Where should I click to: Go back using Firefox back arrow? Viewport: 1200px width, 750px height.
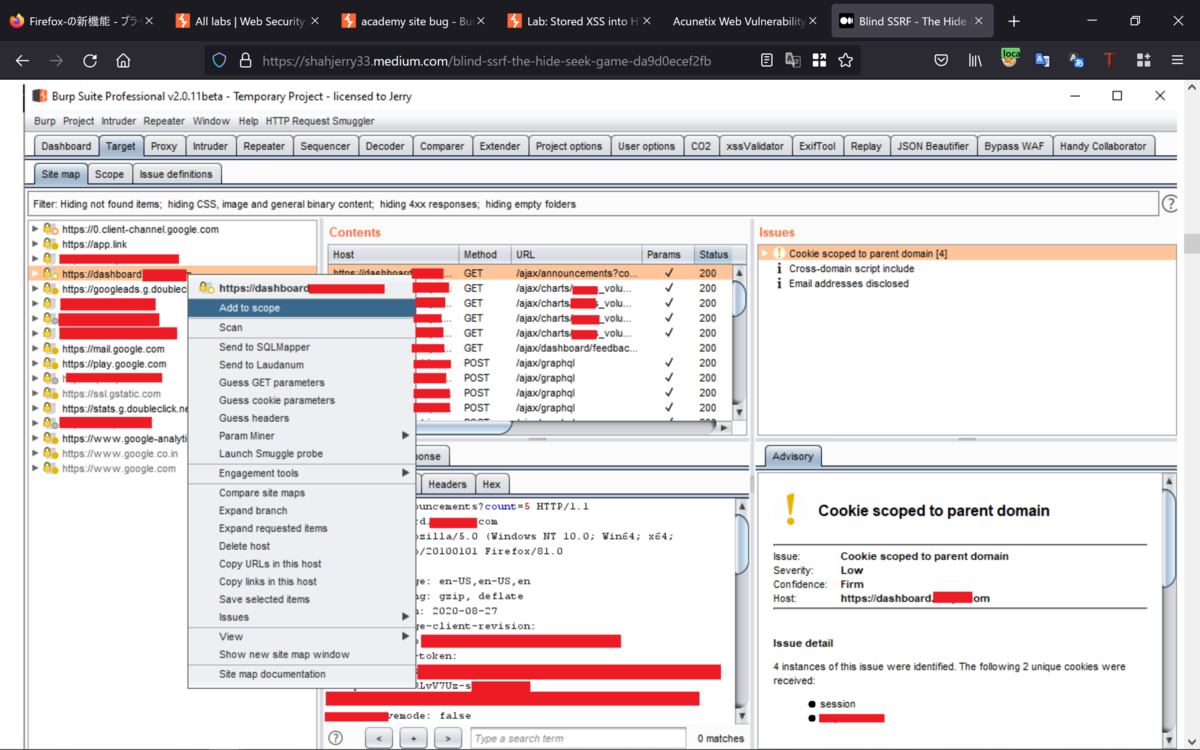23,61
